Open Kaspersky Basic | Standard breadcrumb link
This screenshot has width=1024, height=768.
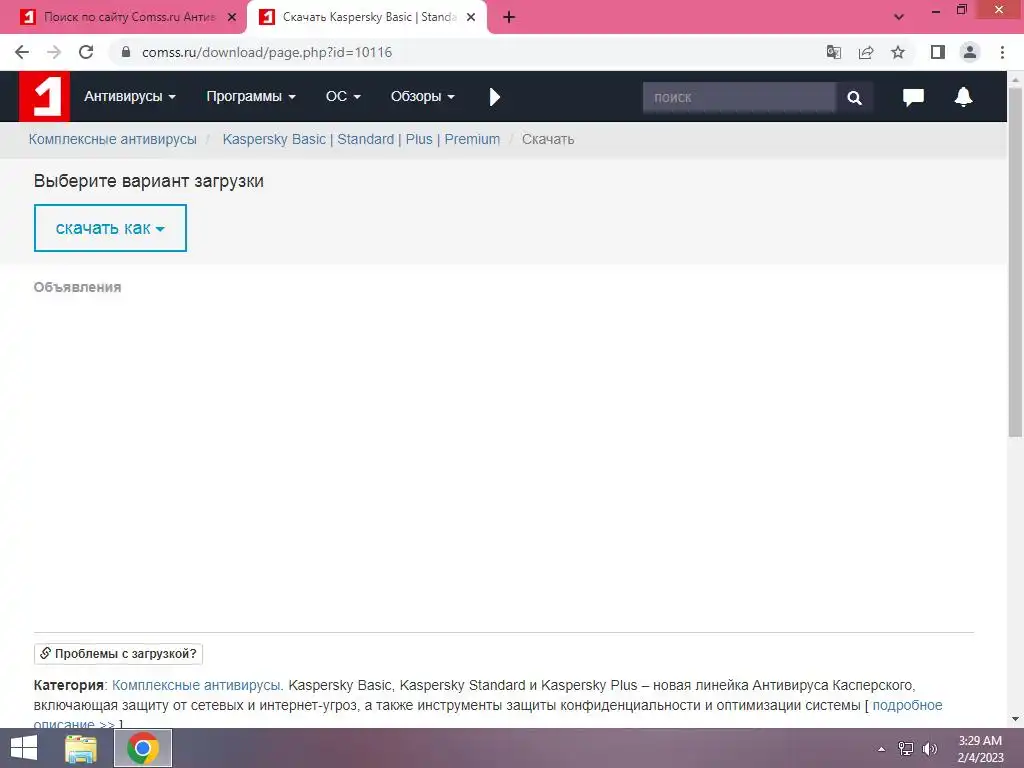[x=361, y=139]
